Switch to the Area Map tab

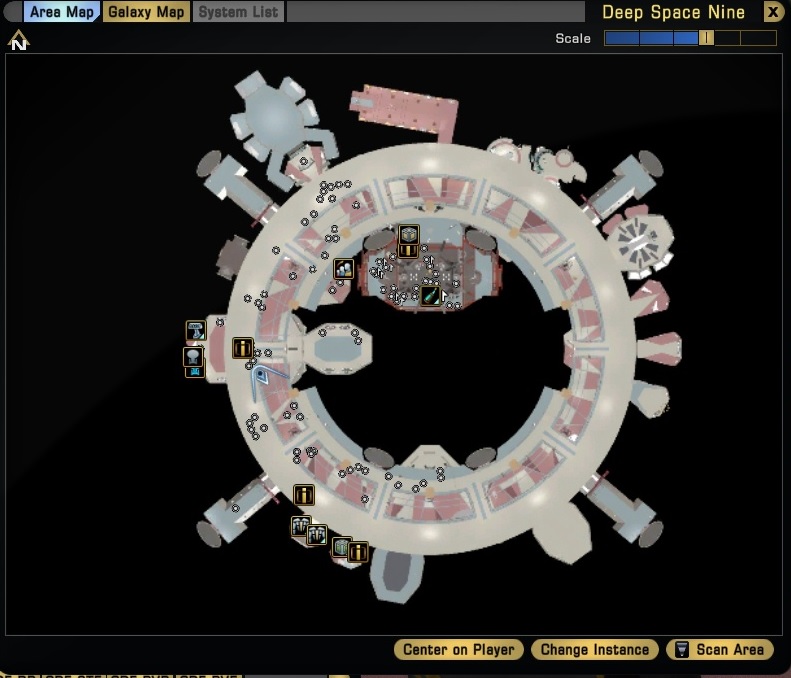coord(62,12)
